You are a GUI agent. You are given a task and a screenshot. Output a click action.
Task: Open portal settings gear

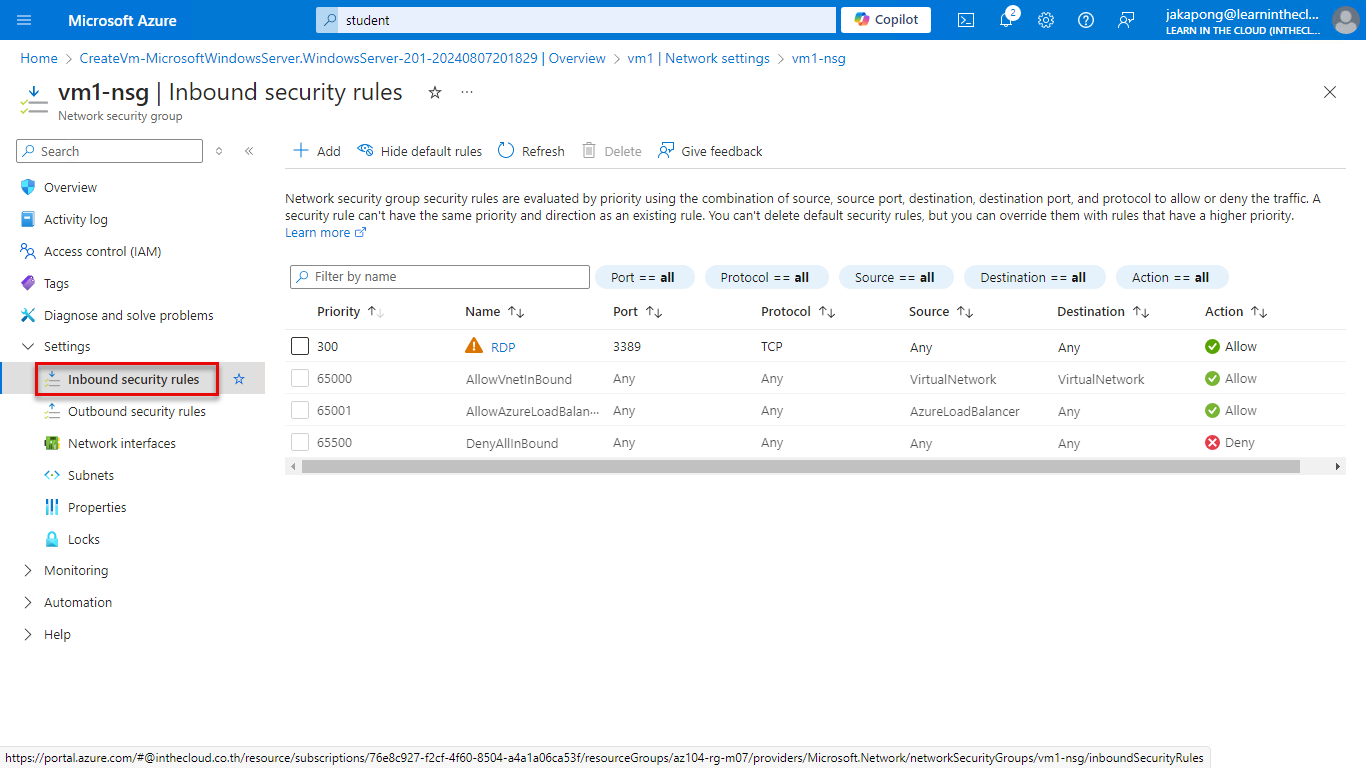(x=1046, y=20)
